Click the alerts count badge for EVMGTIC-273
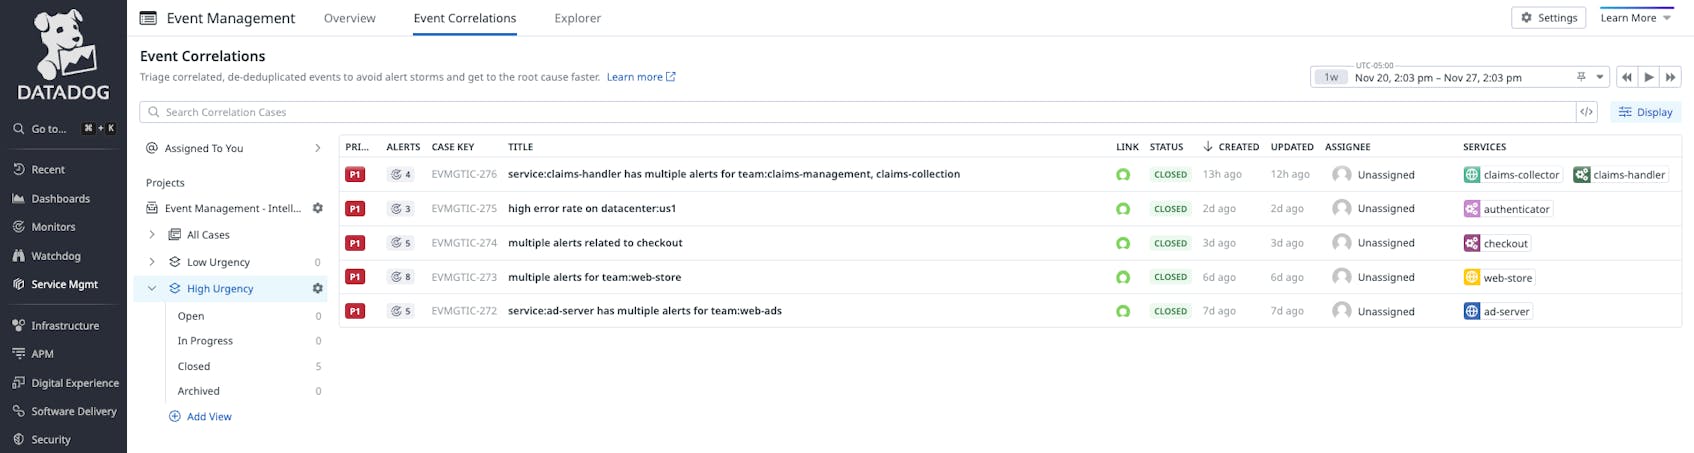Viewport: 1694px width, 453px height. 401,277
